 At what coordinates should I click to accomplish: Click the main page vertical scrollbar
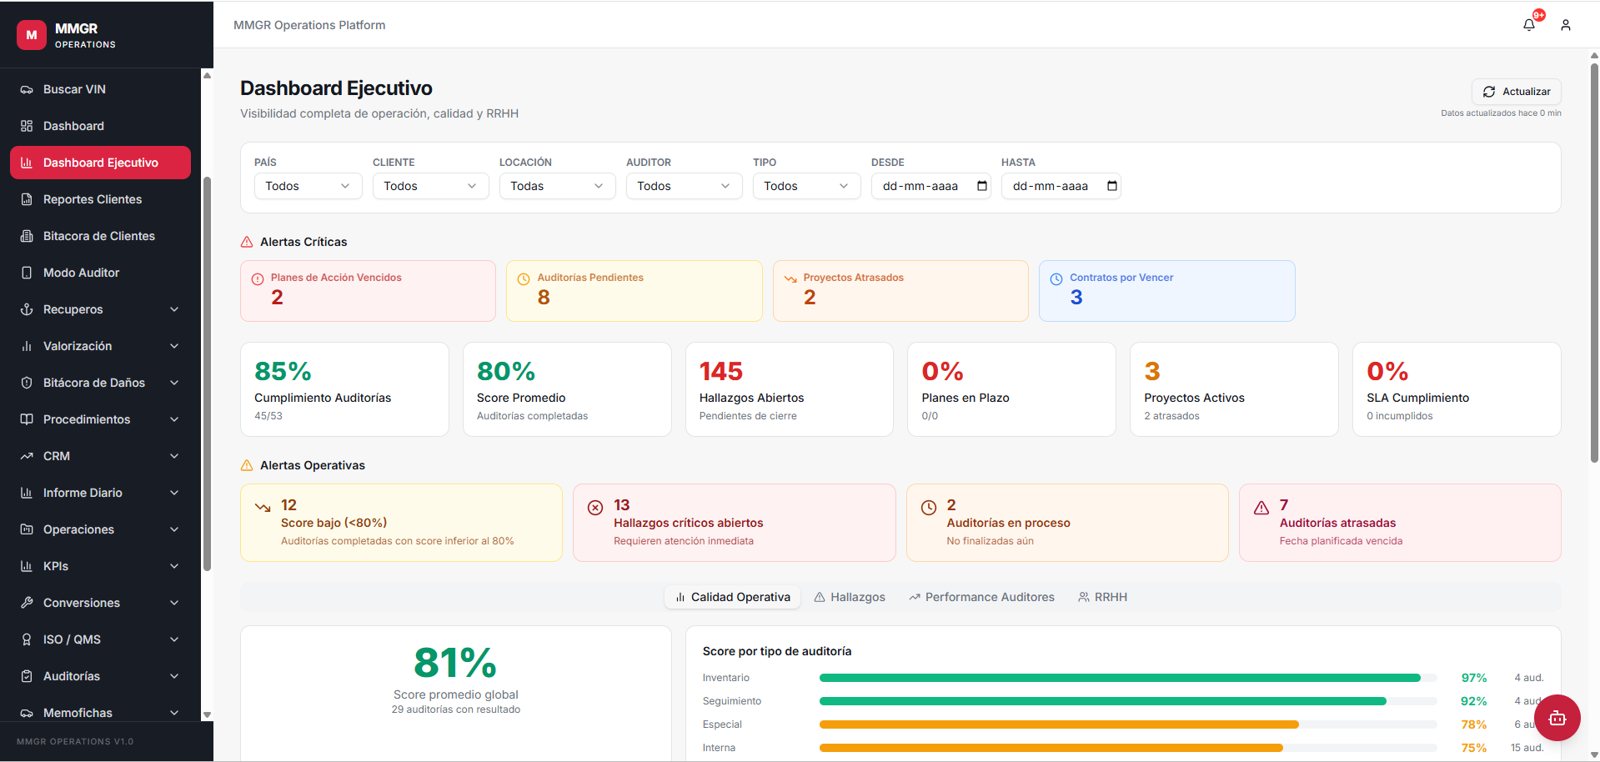1594,263
